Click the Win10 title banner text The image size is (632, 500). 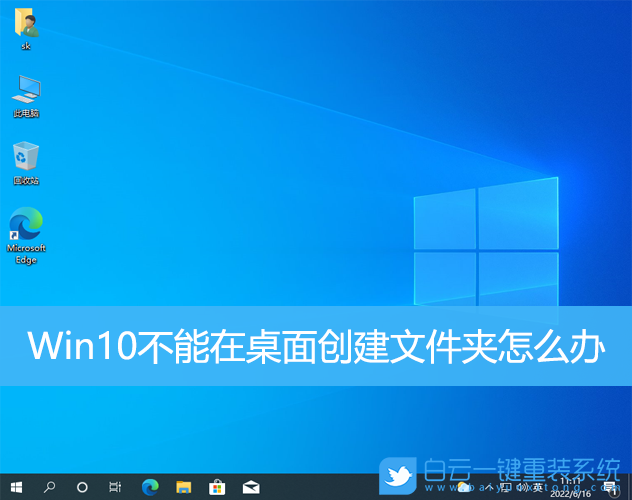[316, 346]
